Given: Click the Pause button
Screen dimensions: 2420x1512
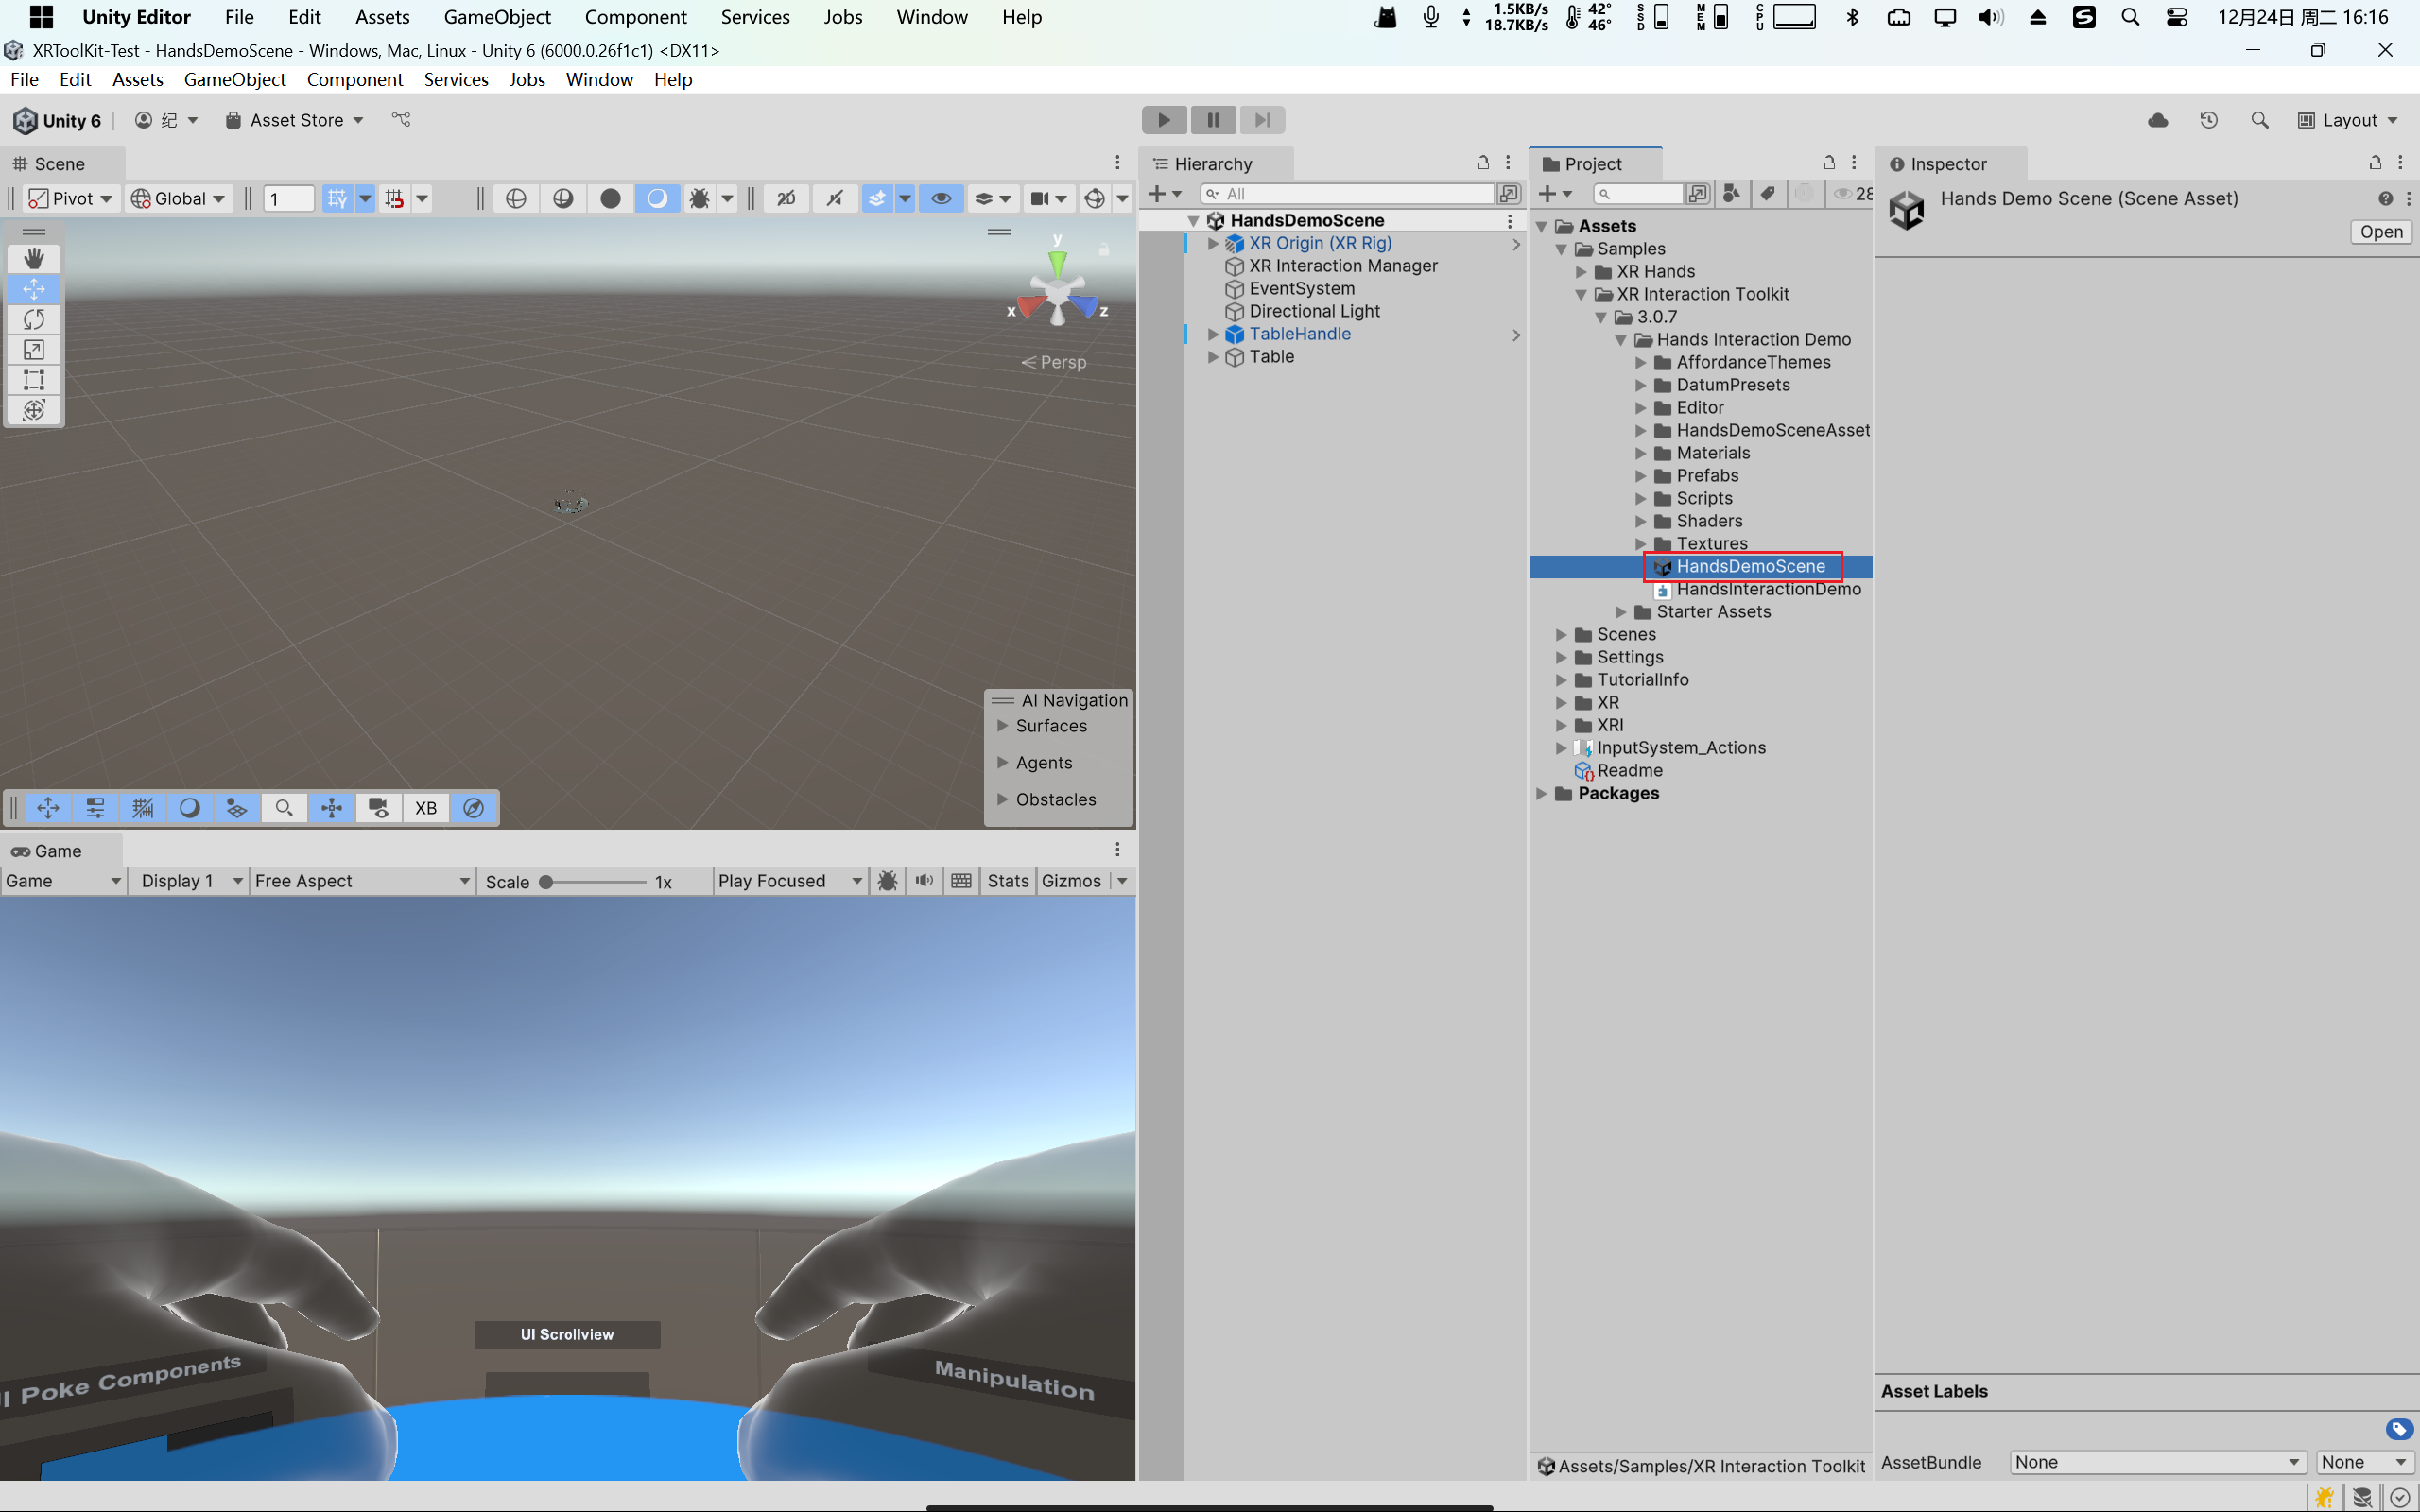Looking at the screenshot, I should 1213,120.
